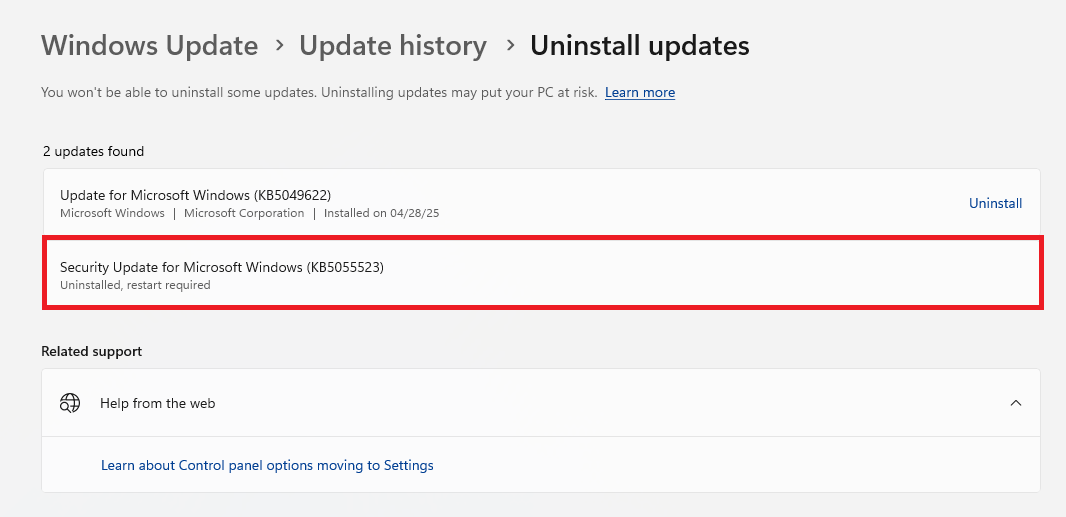1066x517 pixels.
Task: Click the globe search help icon
Action: (70, 403)
